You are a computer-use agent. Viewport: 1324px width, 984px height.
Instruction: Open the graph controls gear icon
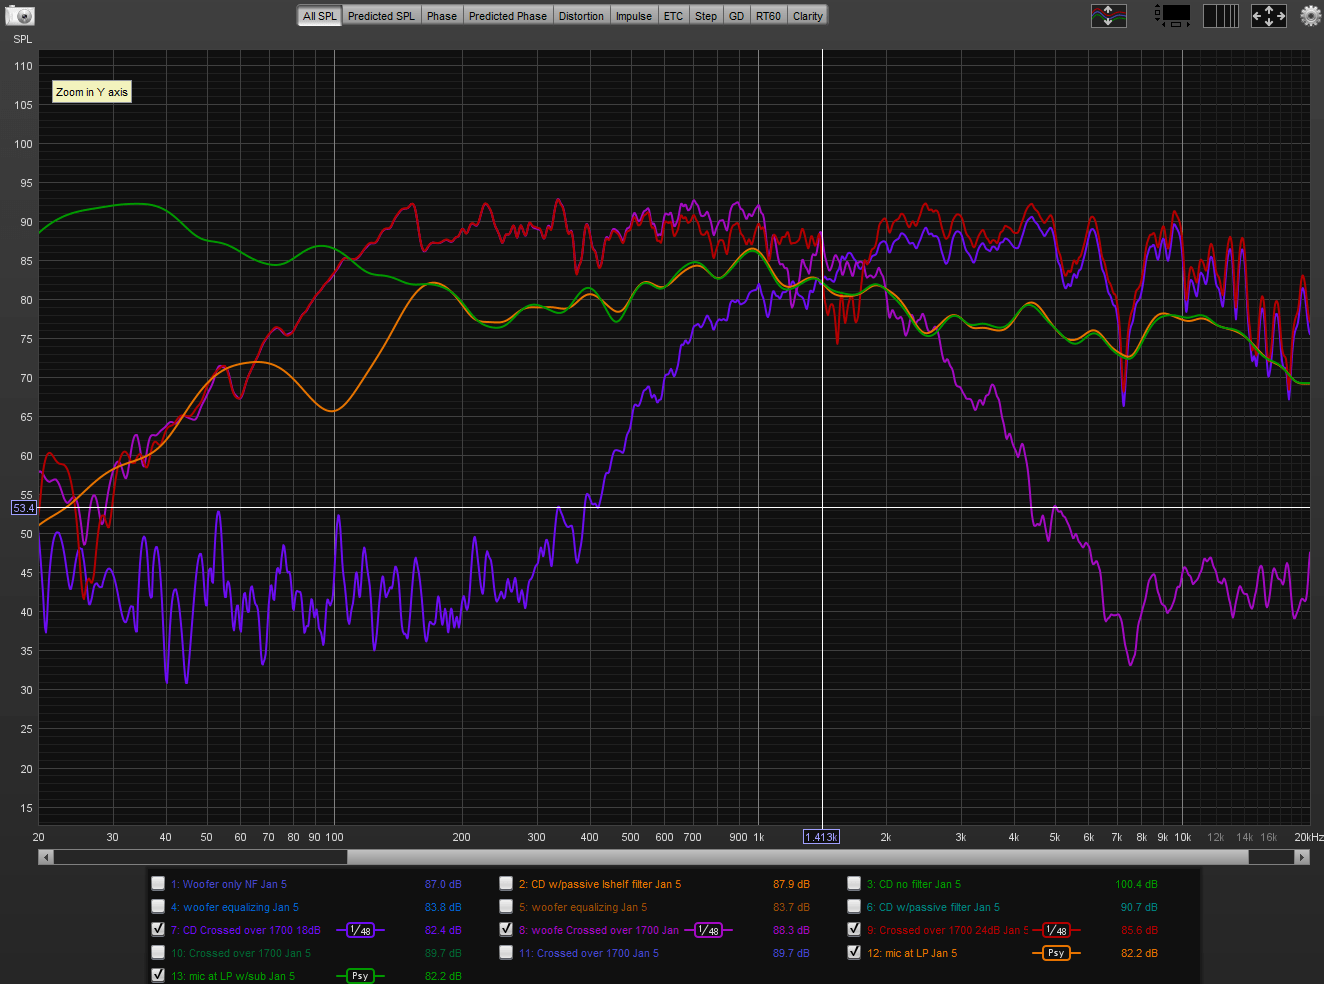(x=1310, y=16)
